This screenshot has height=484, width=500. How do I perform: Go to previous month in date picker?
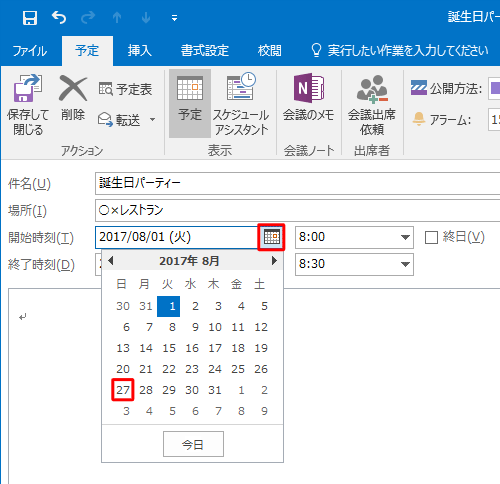111,261
